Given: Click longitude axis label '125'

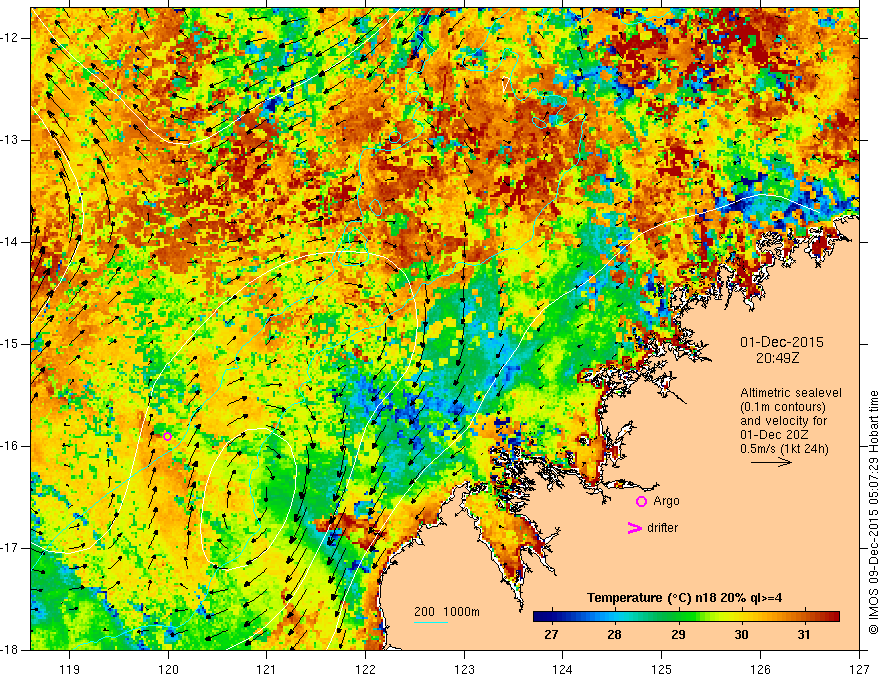Looking at the screenshot, I should click(x=662, y=669).
